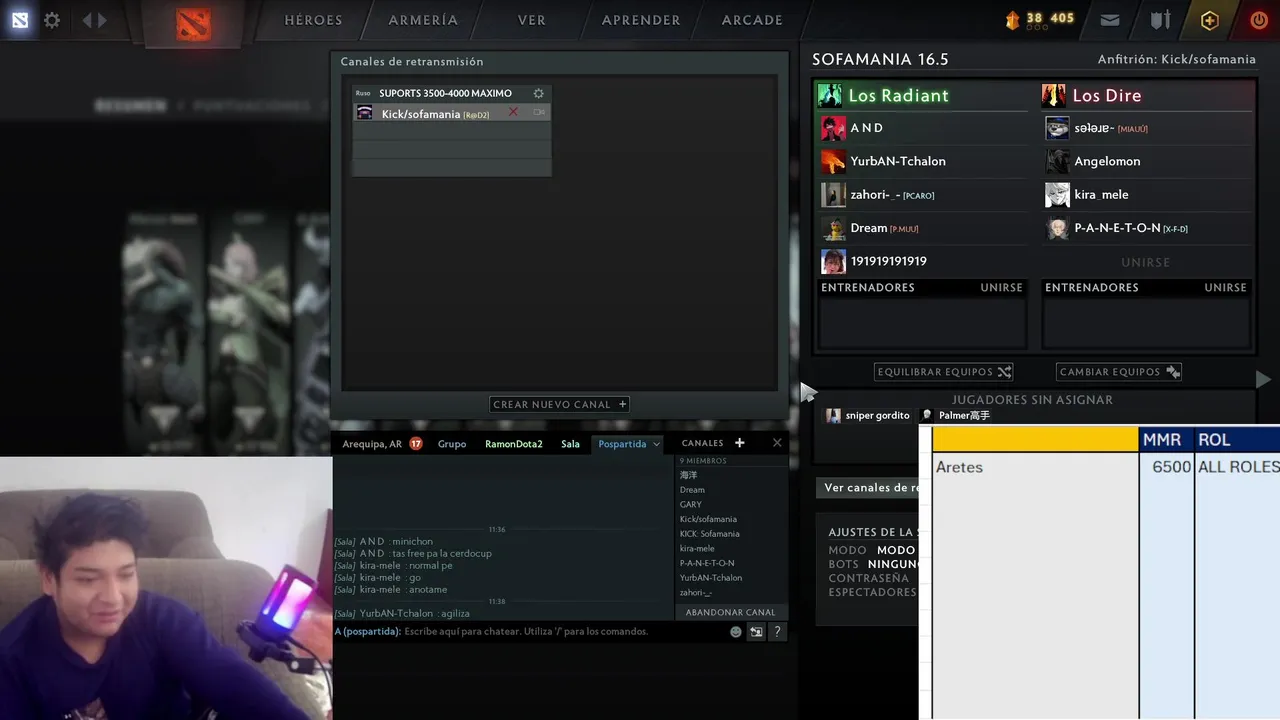
Task: Switch to Sala chat tab
Action: [x=570, y=444]
